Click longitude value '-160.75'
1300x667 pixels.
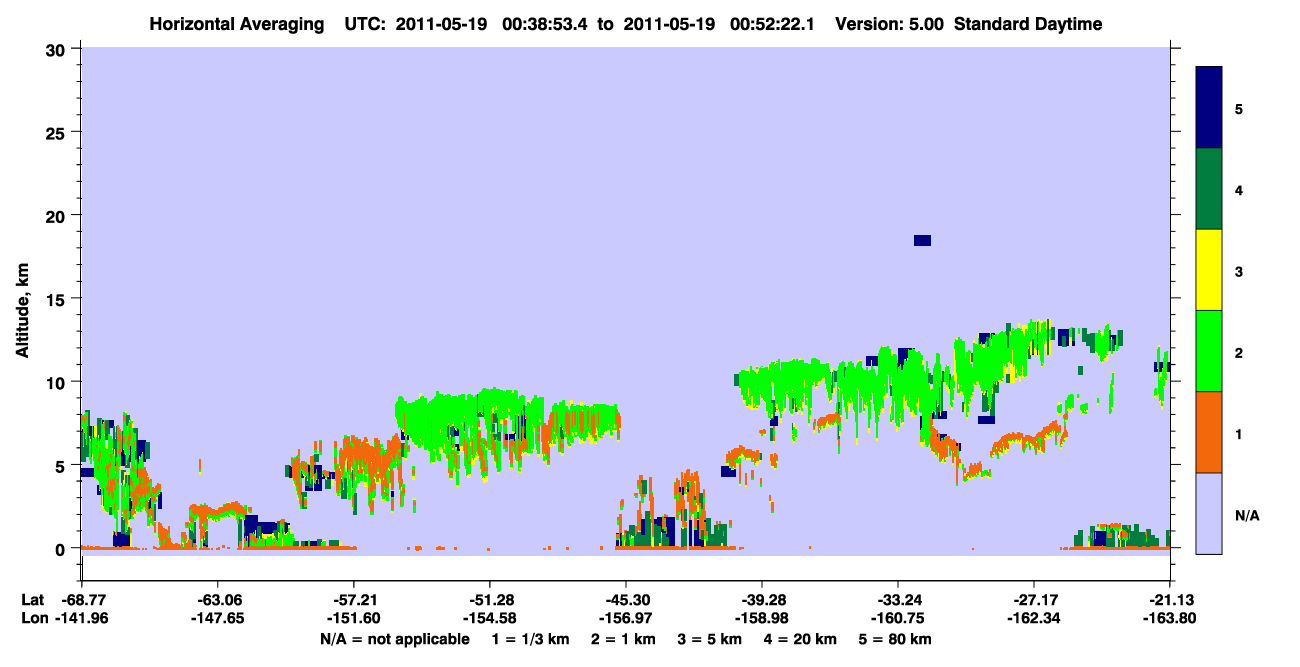point(898,619)
